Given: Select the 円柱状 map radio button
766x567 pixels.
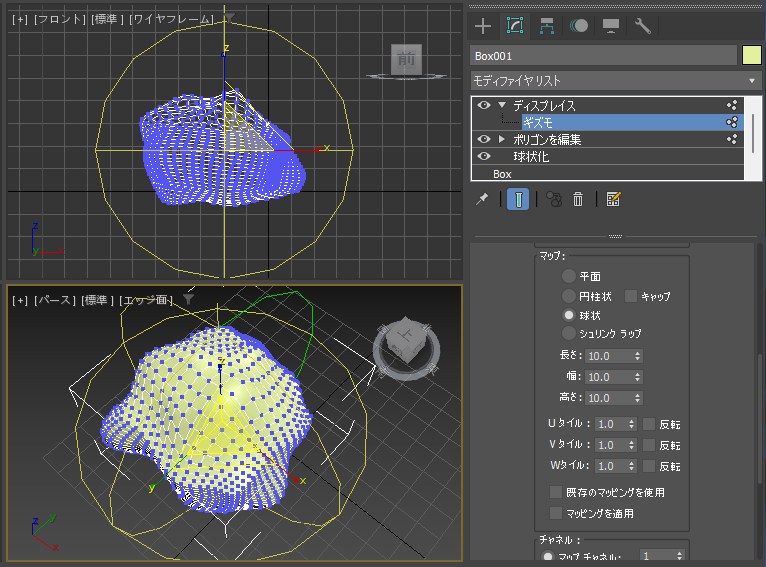Looking at the screenshot, I should pos(569,296).
